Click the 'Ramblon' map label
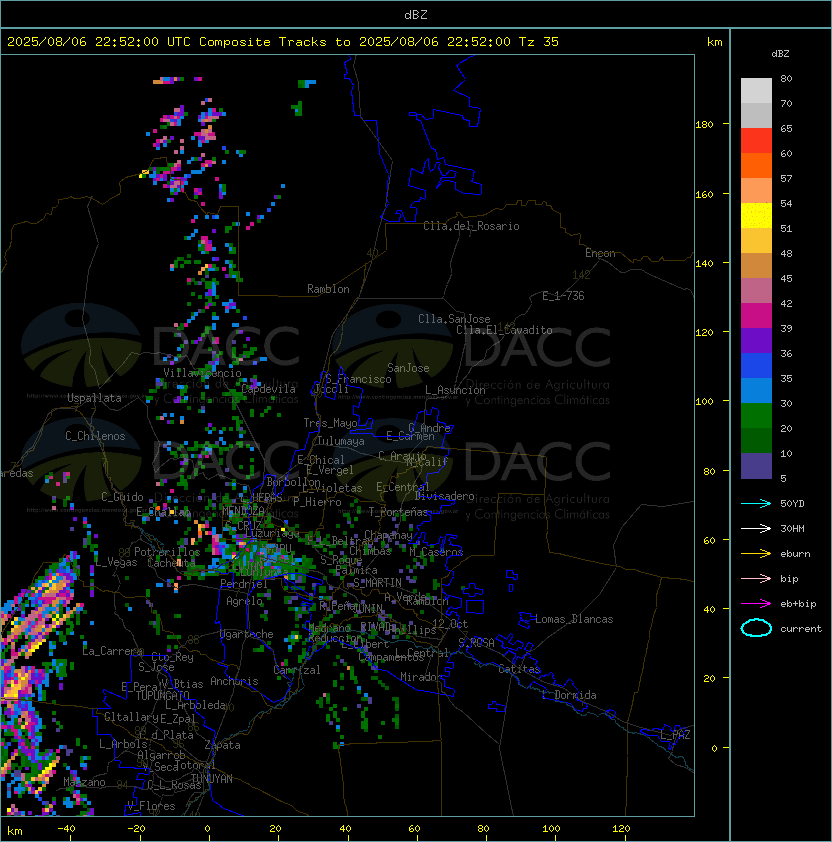832x842 pixels. [x=328, y=289]
